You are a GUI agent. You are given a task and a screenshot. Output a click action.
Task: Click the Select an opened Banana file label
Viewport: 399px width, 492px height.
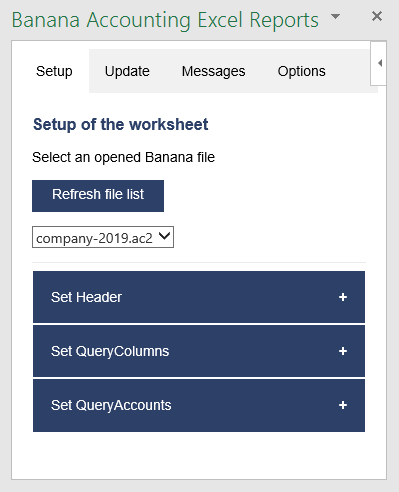pos(123,157)
